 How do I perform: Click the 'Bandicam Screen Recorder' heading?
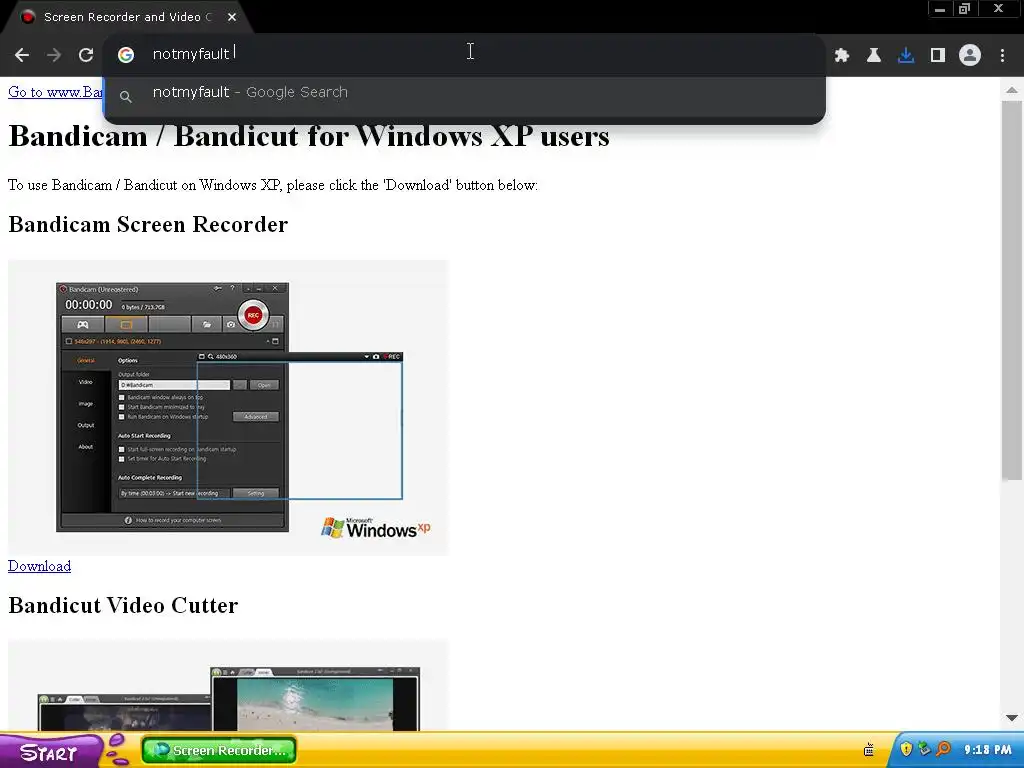(148, 225)
